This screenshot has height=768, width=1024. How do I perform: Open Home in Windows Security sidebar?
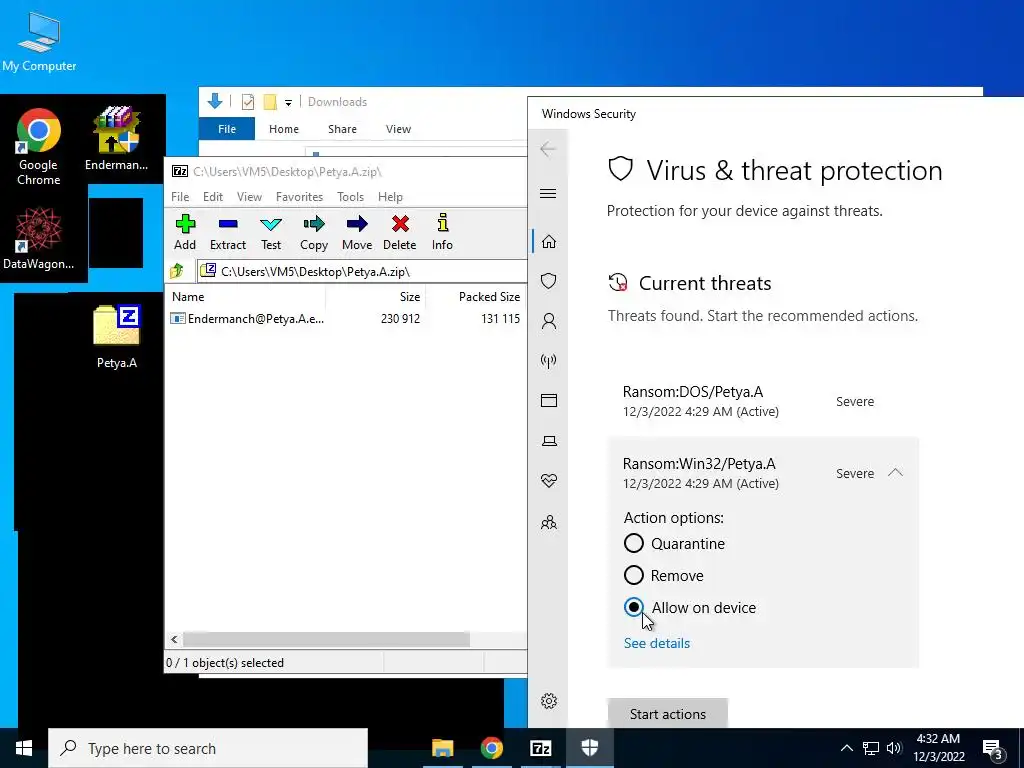pos(549,242)
